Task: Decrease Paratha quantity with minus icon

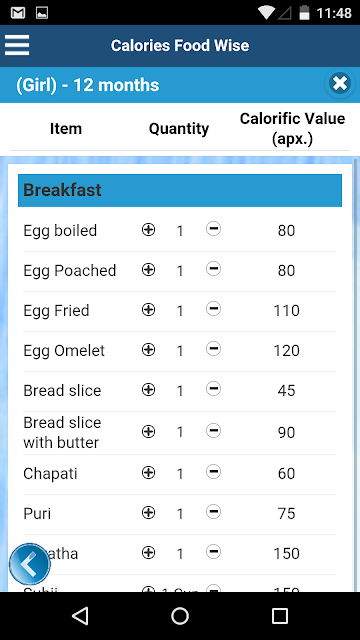Action: click(213, 552)
